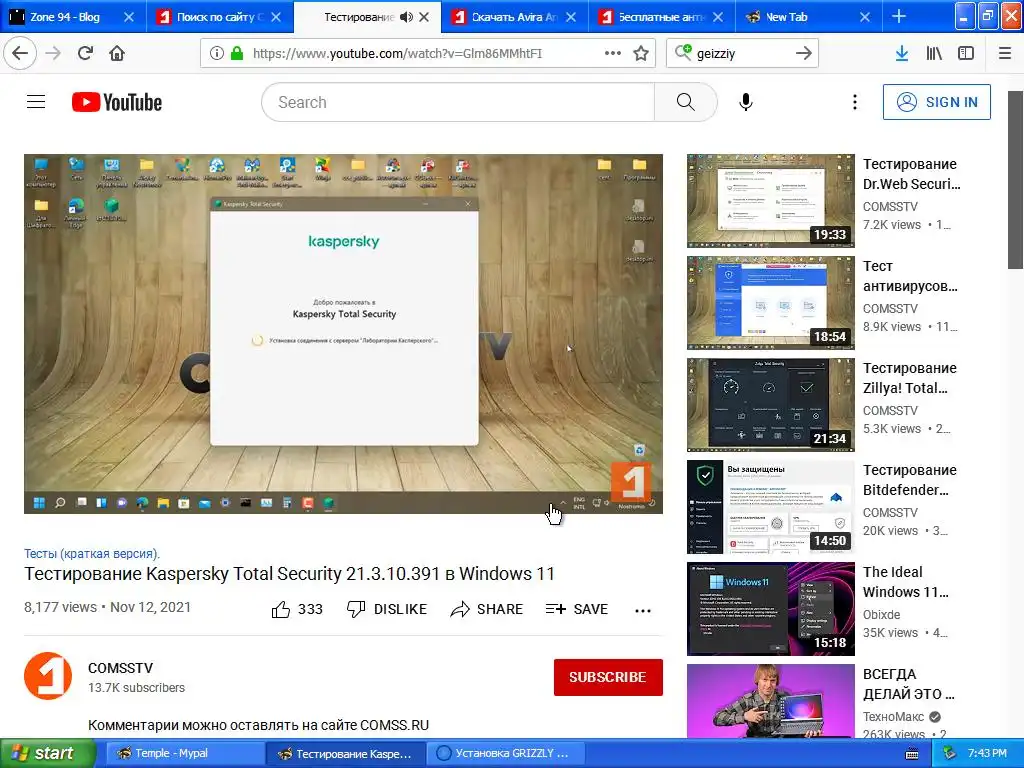Submit the geizziy search with arrow
The height and width of the screenshot is (768, 1024).
pos(804,54)
